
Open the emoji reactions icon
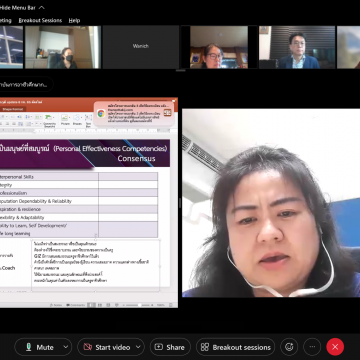tap(289, 347)
